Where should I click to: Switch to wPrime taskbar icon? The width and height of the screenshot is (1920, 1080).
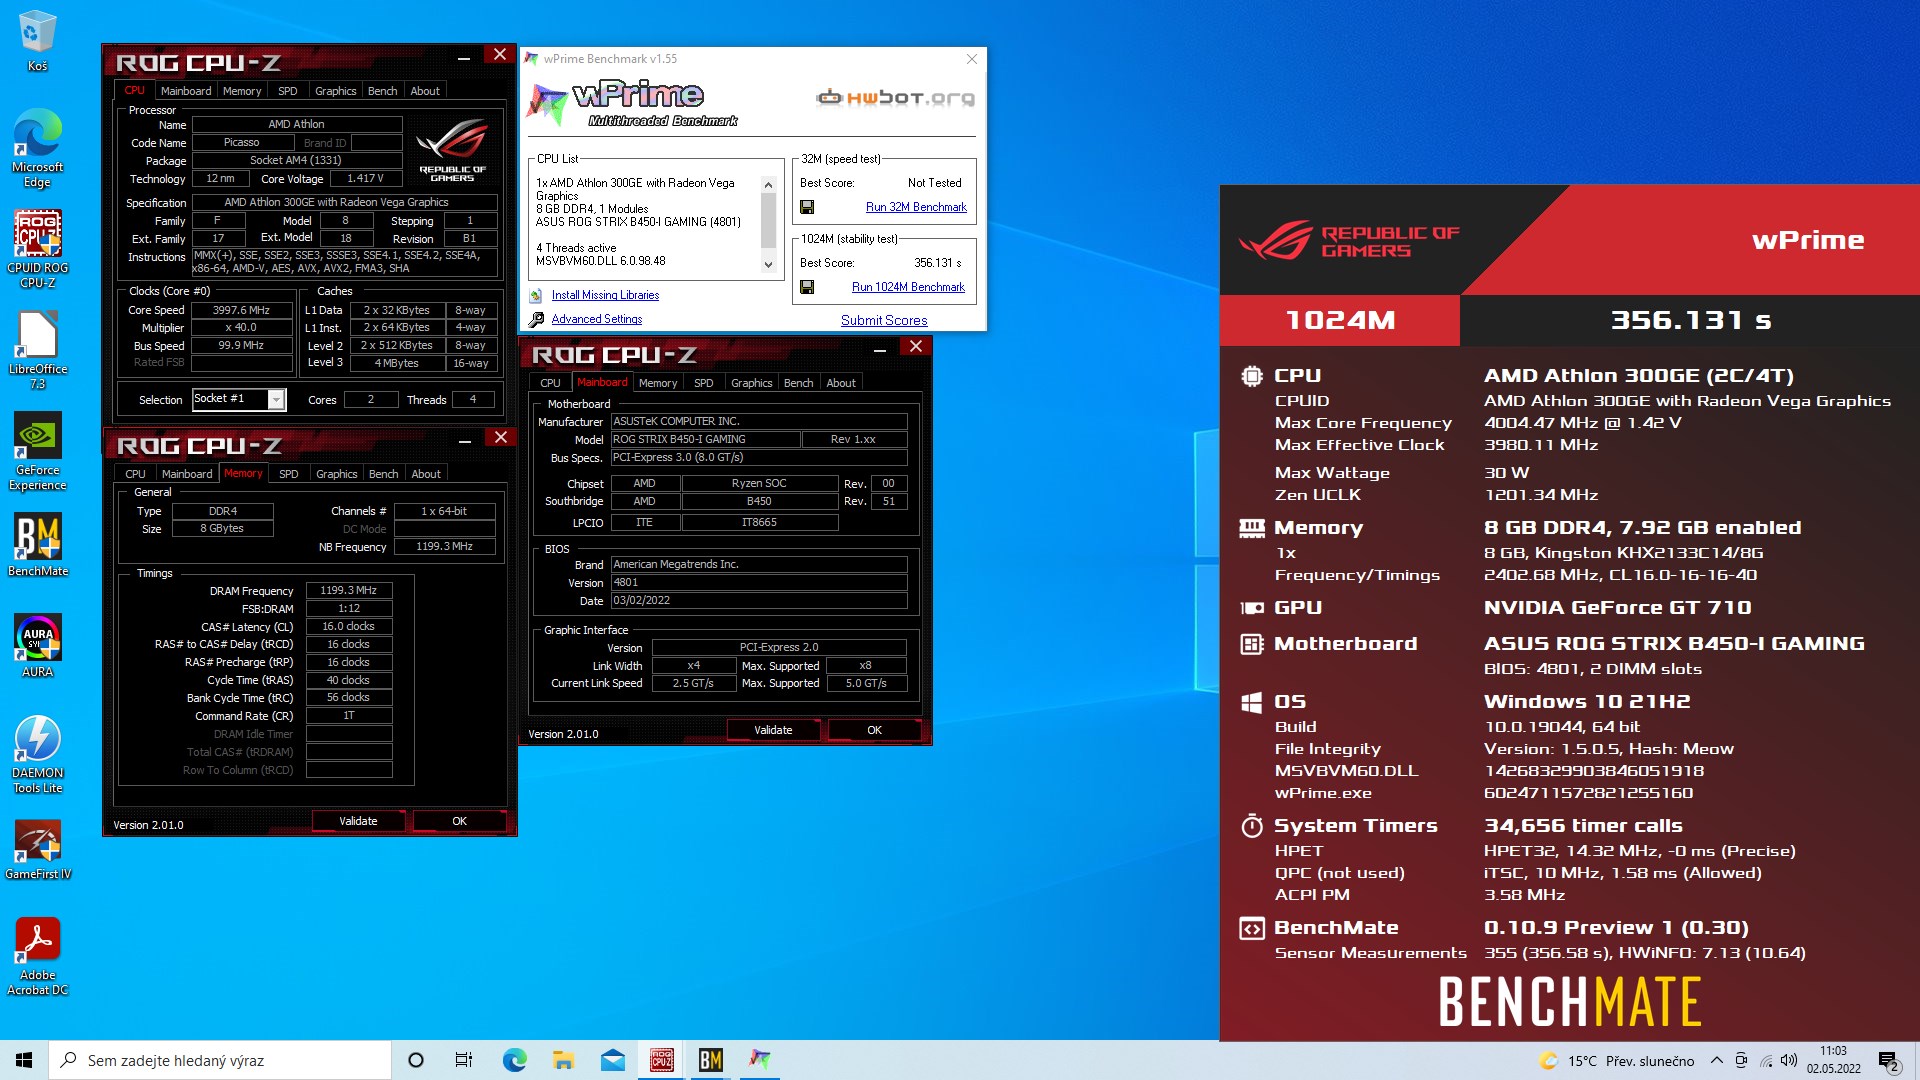click(760, 1060)
